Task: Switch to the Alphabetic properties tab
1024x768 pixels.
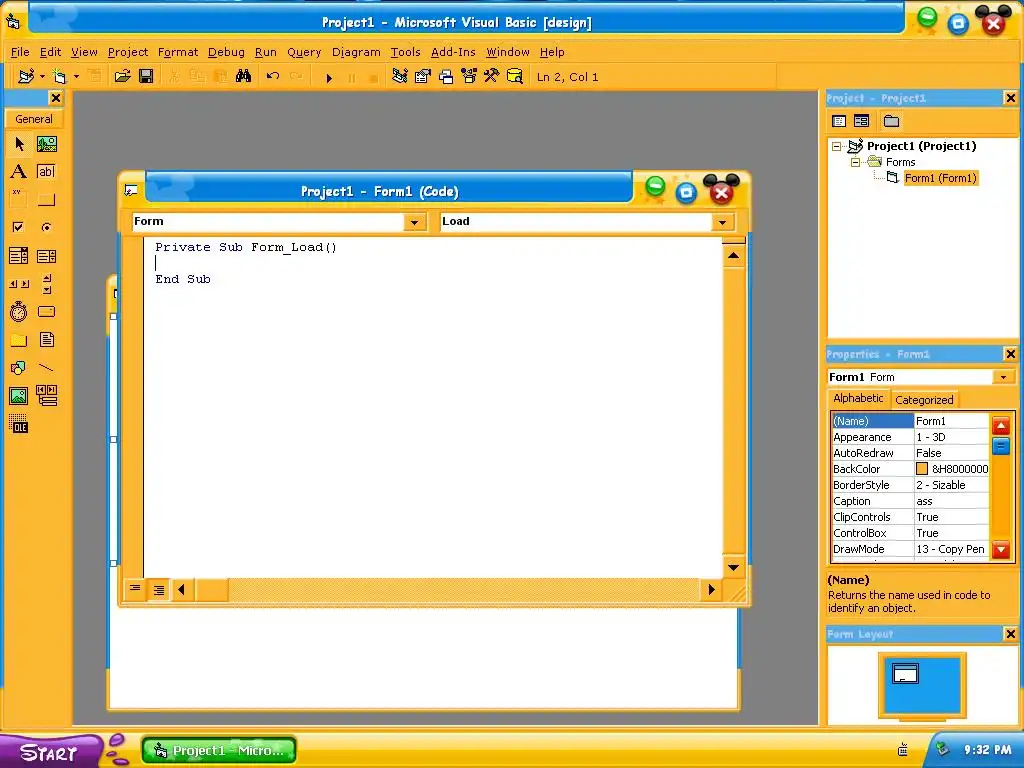Action: point(858,398)
